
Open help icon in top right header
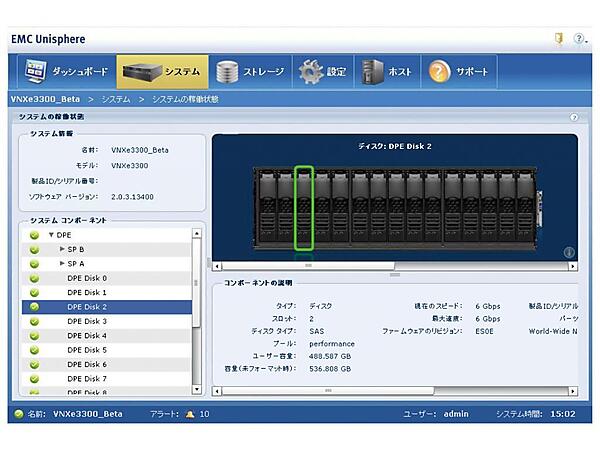579,38
